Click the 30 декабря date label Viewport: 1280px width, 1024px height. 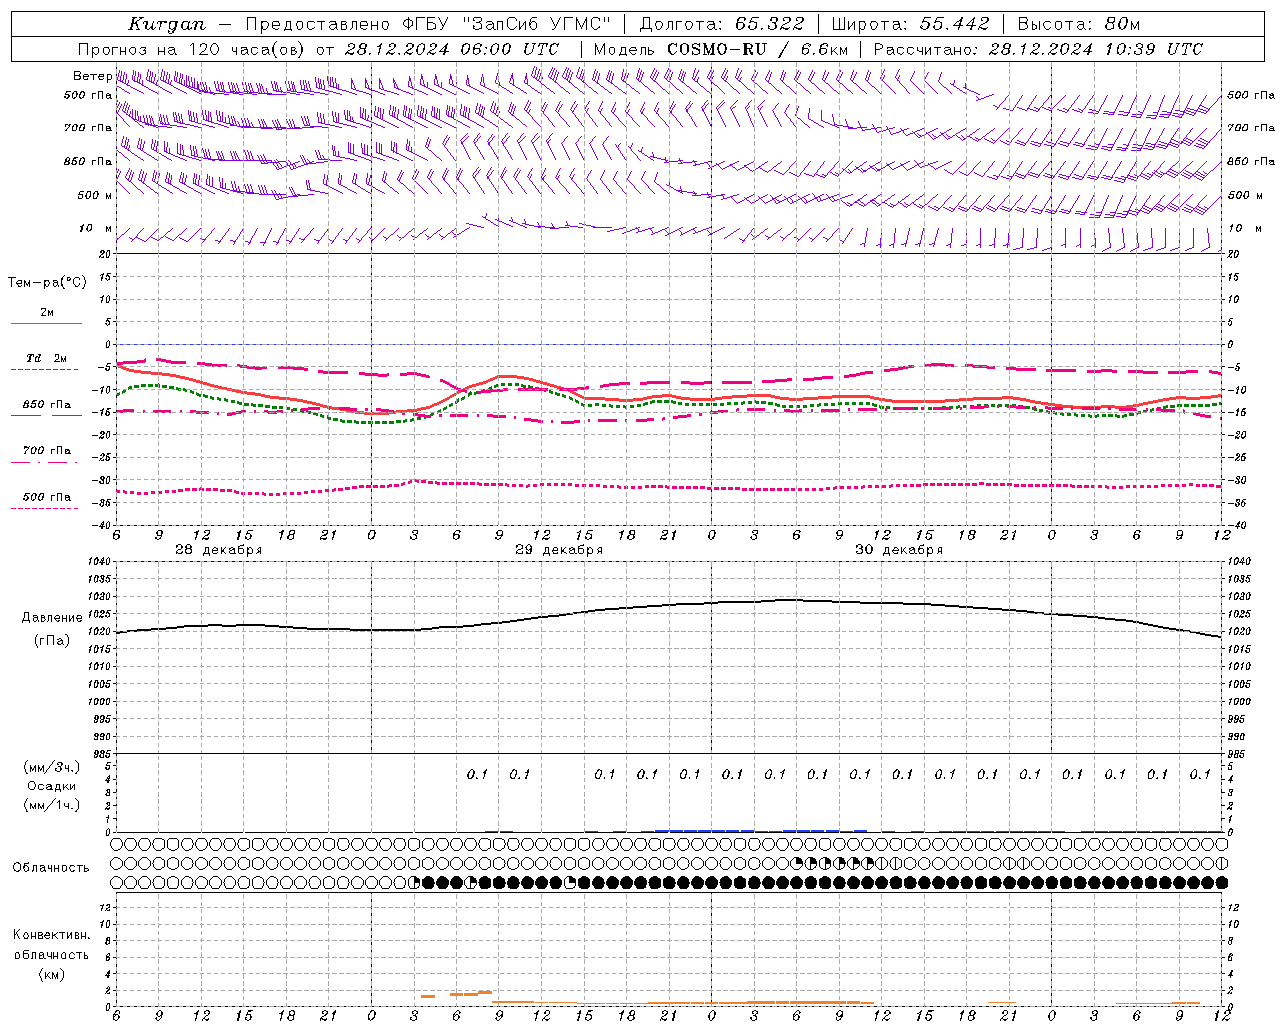[x=899, y=550]
